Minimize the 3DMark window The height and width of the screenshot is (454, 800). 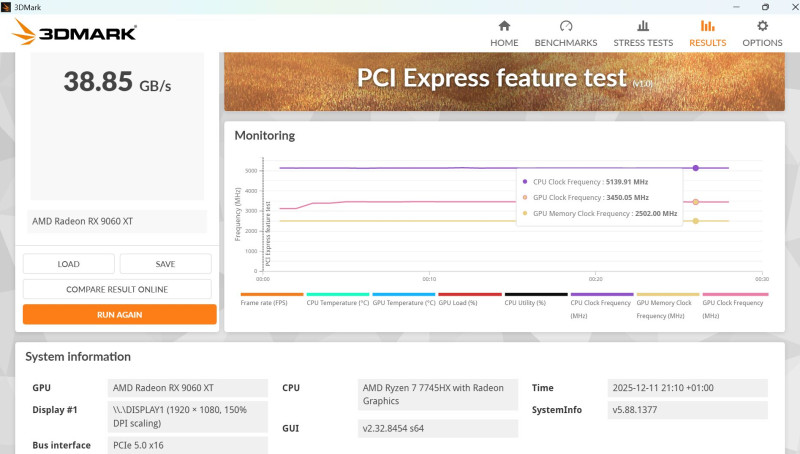(x=736, y=7)
